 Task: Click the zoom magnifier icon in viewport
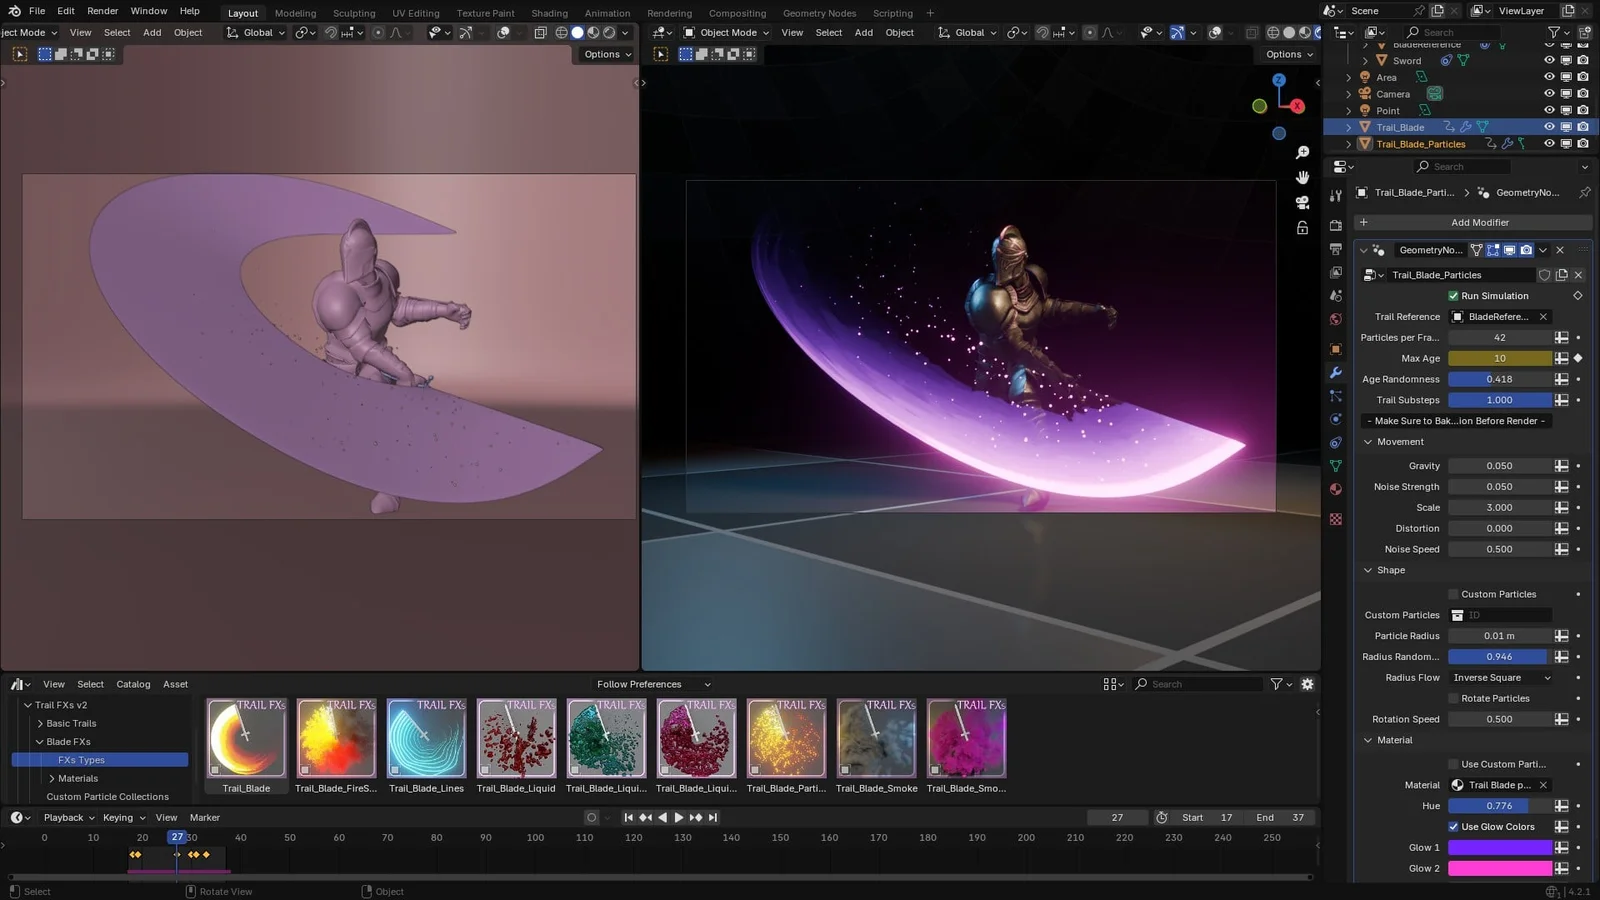tap(1302, 153)
